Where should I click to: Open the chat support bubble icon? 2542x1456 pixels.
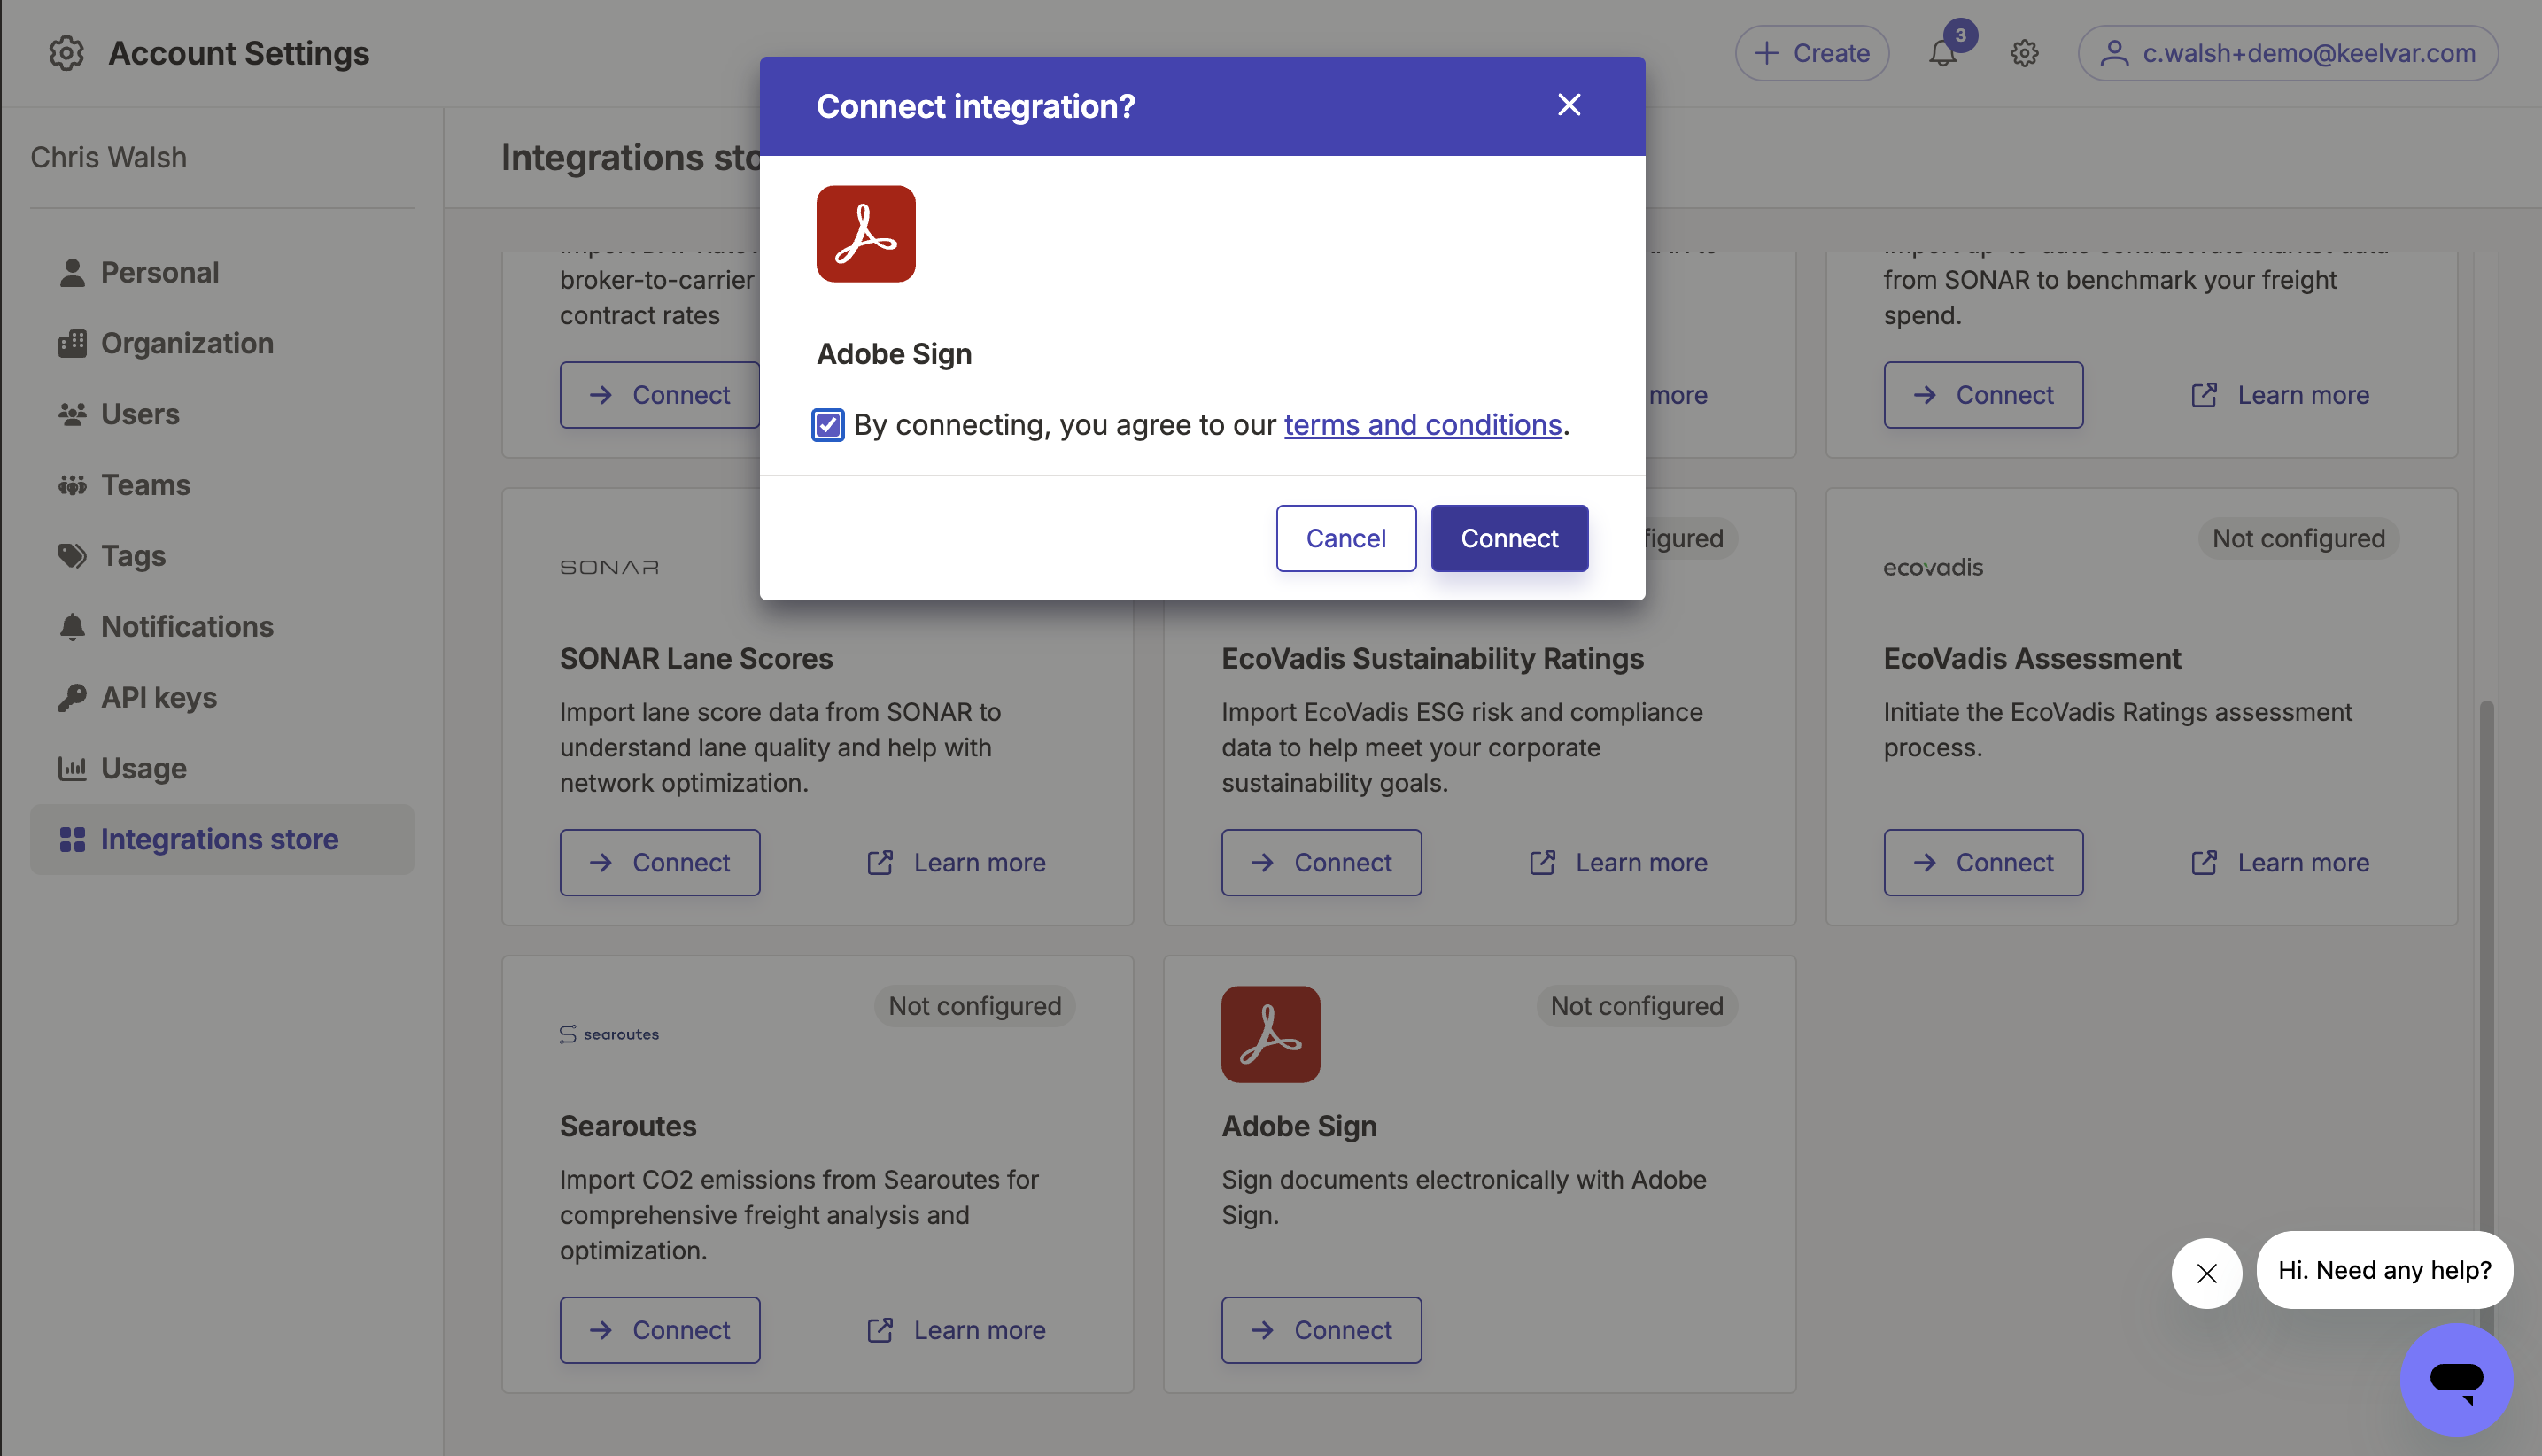[x=2455, y=1379]
